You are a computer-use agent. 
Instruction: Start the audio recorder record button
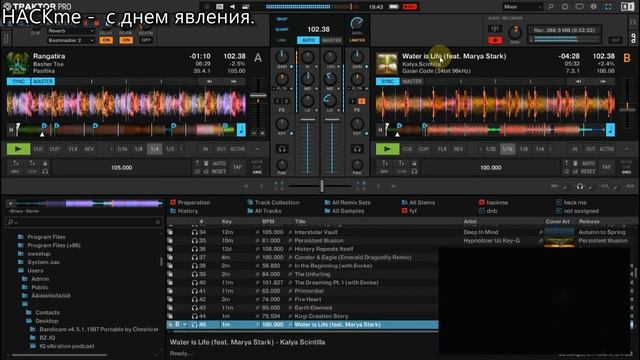pyautogui.click(x=495, y=40)
